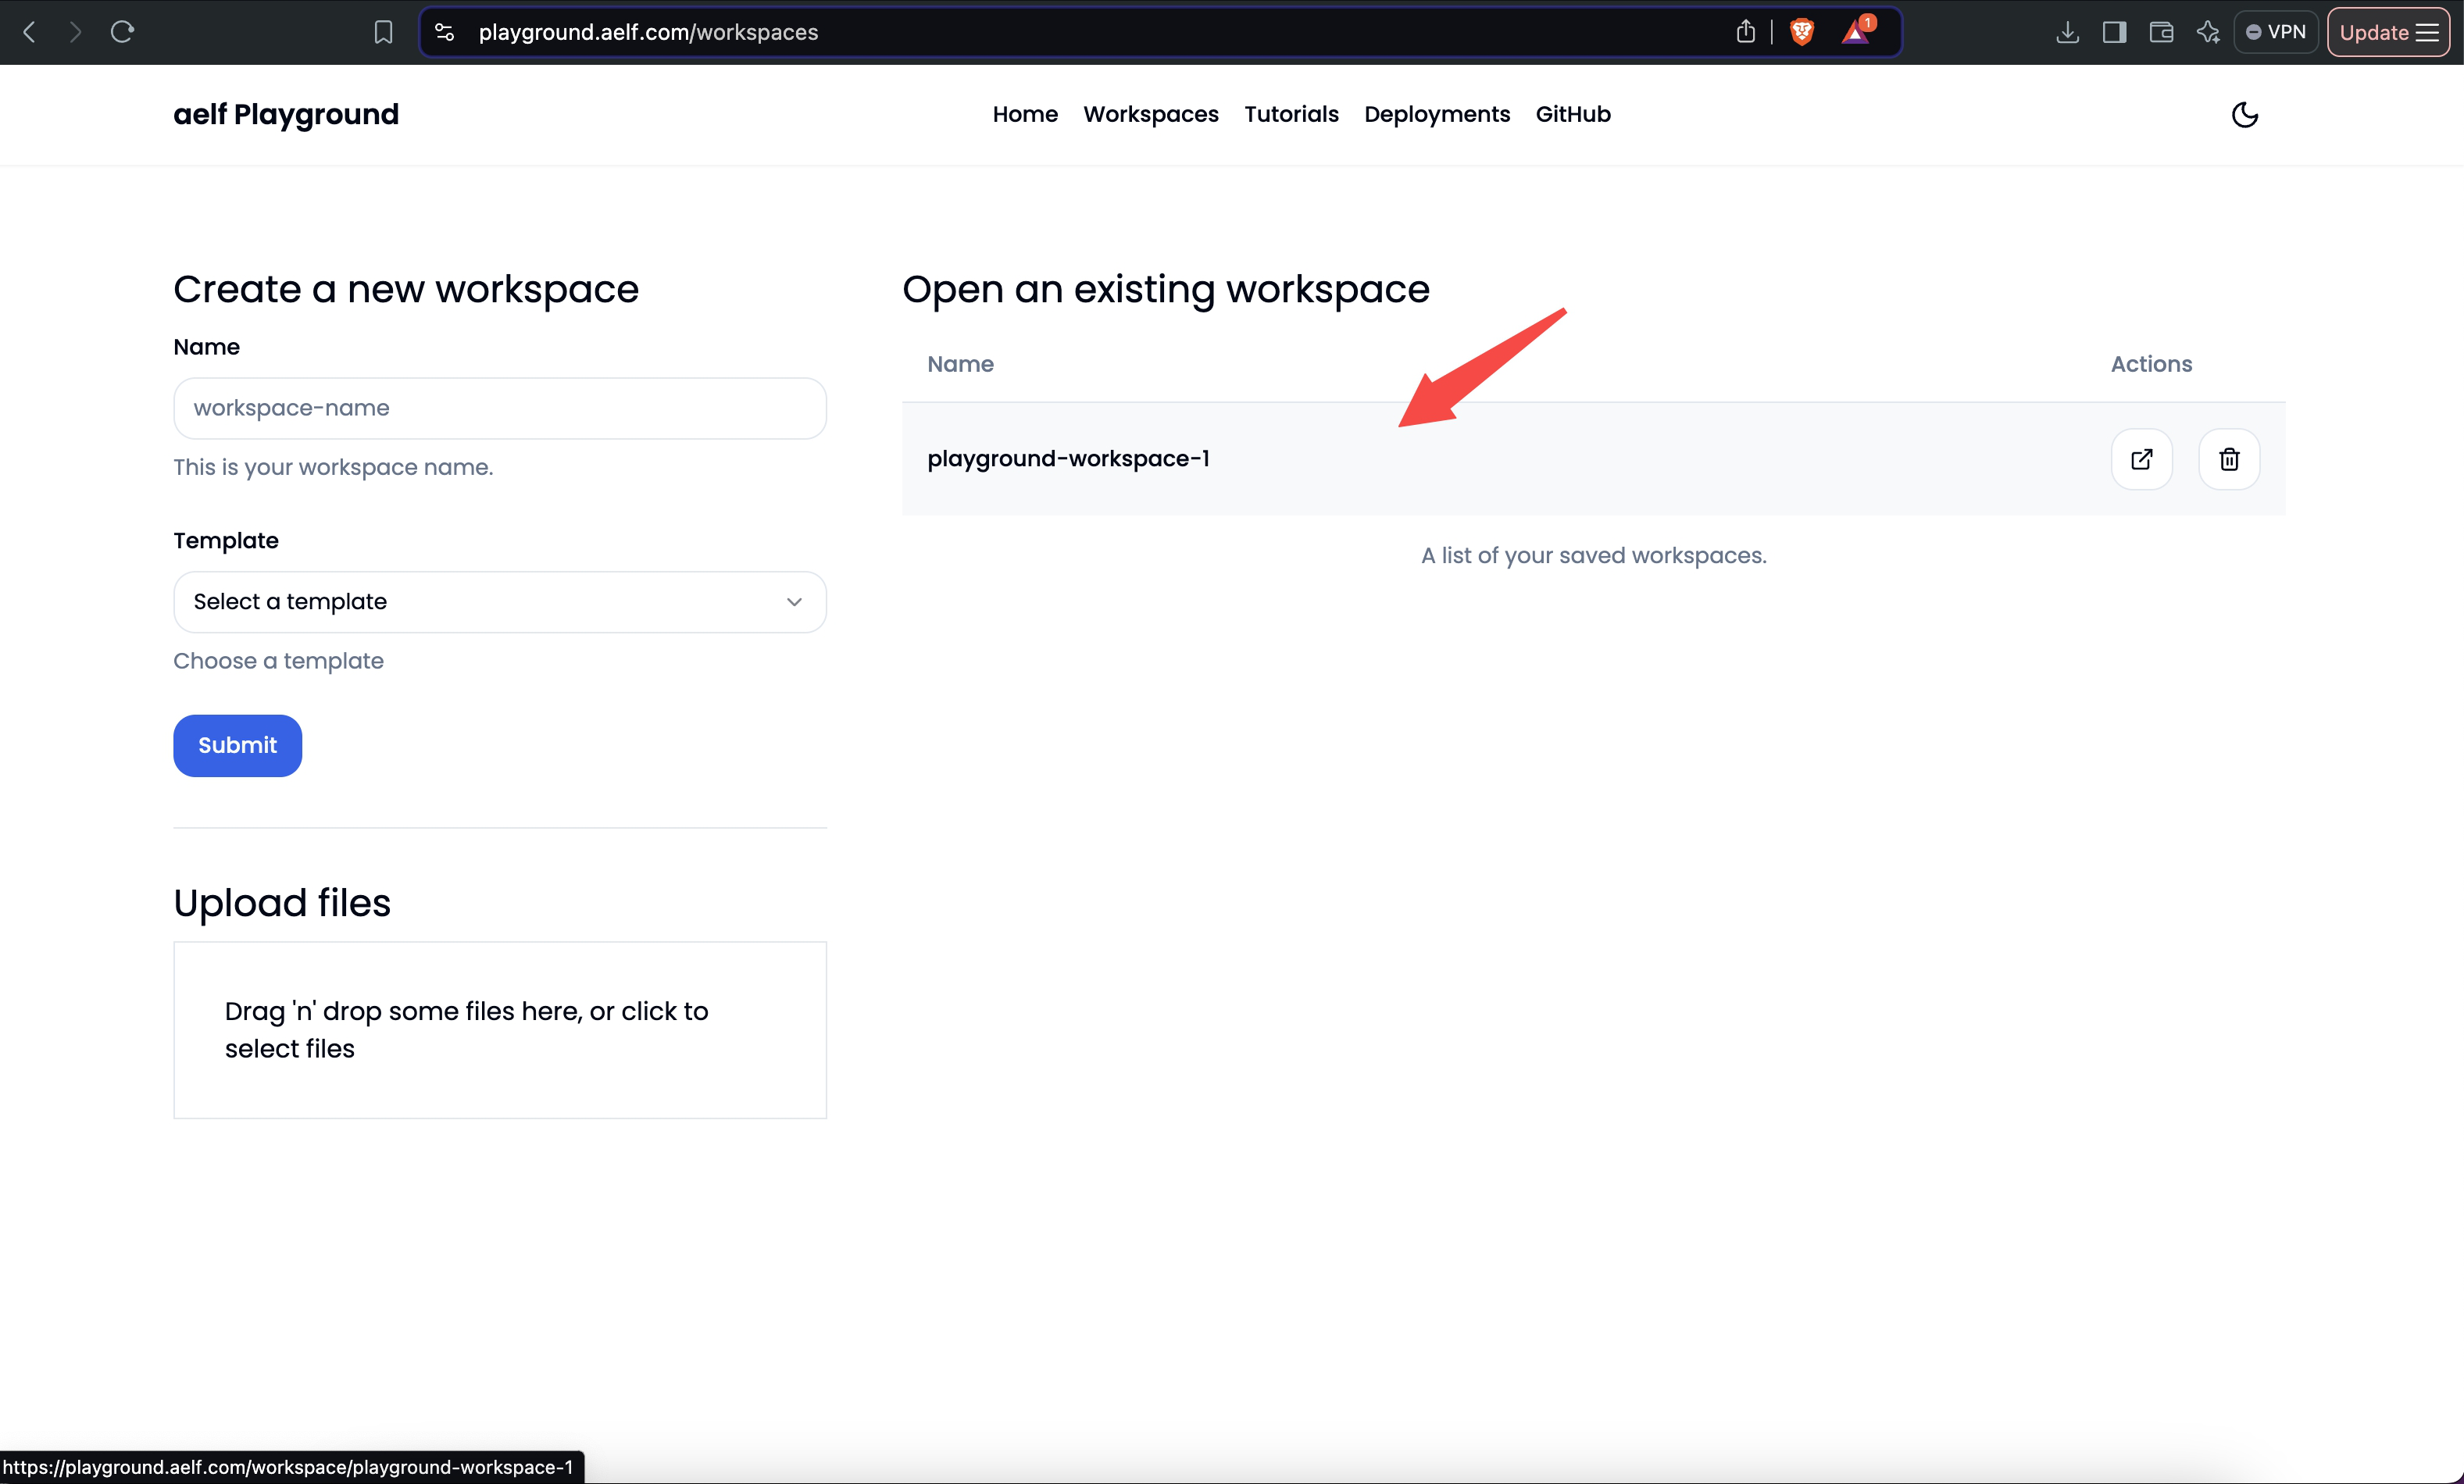Select the playground-workspace-1 row name
Viewport: 2464px width, 1484px height.
coord(1068,459)
